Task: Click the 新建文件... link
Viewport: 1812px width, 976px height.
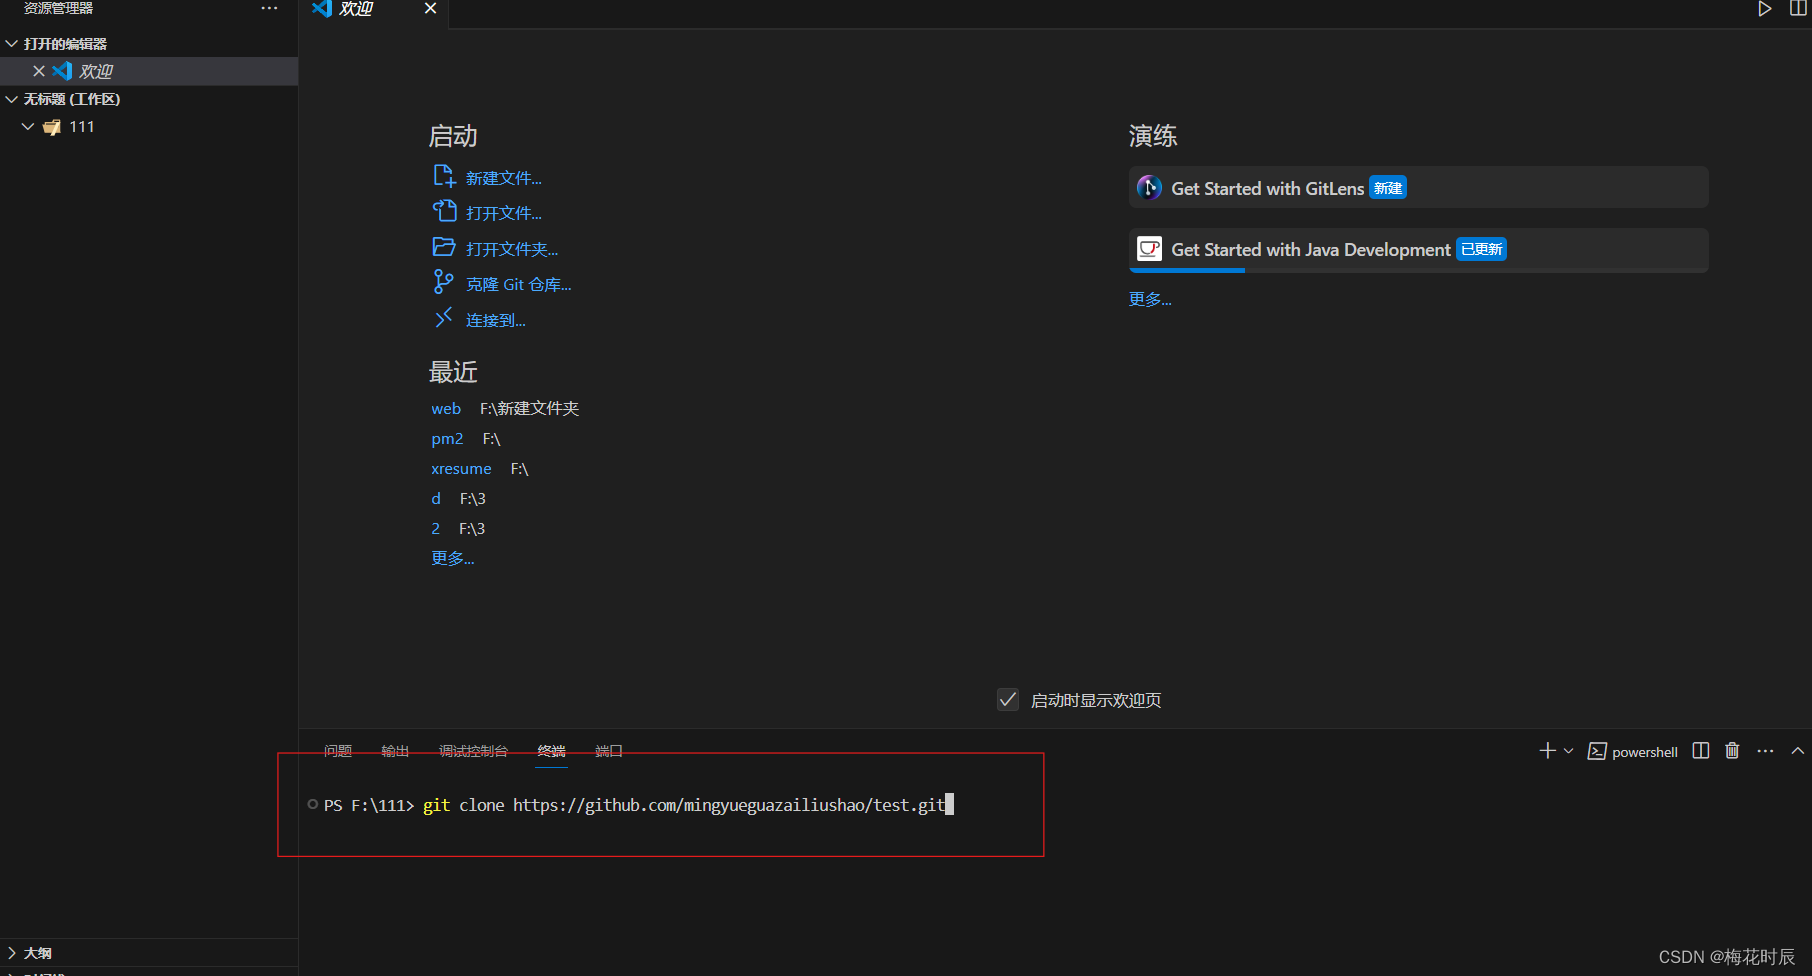Action: [x=504, y=178]
